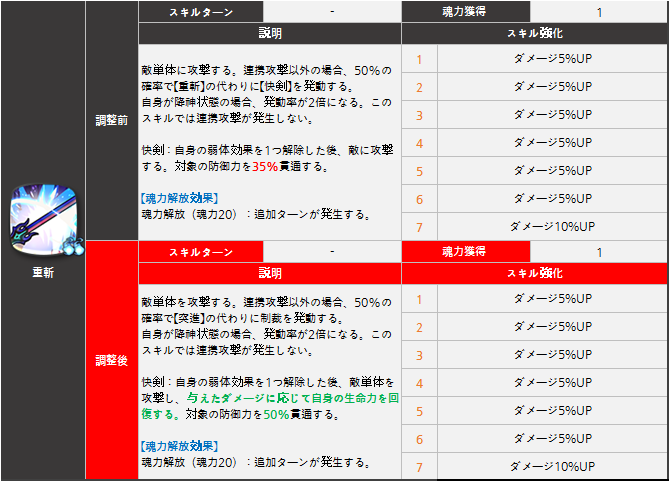This screenshot has height=481, width=669.
Task: Select ダメージ10%UP in the 調整後 section
Action: [x=552, y=466]
